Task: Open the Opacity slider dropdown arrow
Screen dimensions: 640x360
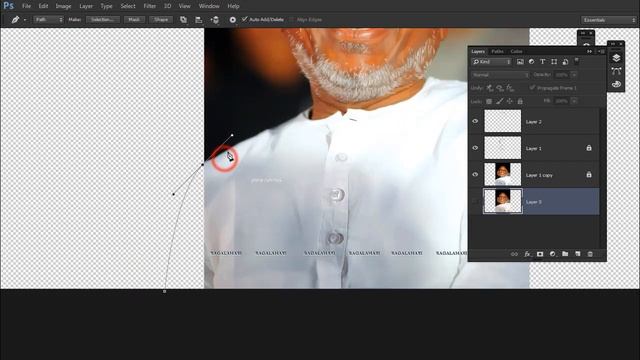Action: [x=574, y=75]
